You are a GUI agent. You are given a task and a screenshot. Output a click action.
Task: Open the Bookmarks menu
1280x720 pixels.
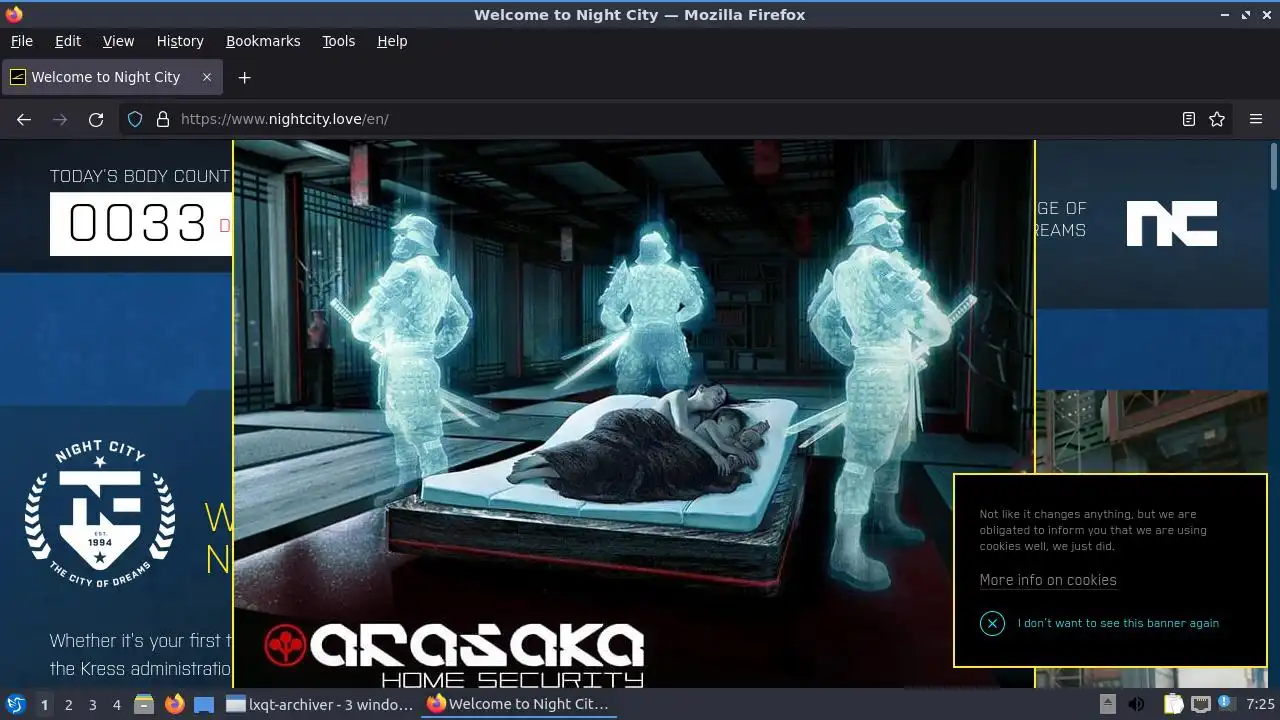(x=263, y=41)
